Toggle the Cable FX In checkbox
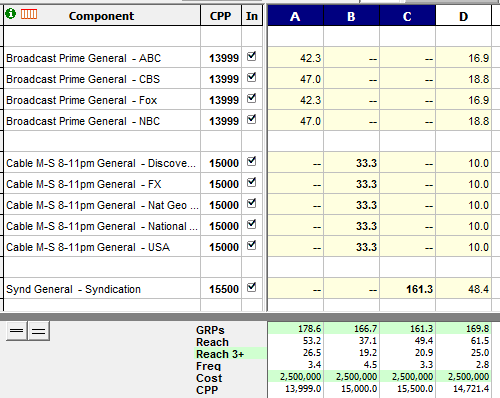Image resolution: width=500 pixels, height=398 pixels. coord(252,182)
